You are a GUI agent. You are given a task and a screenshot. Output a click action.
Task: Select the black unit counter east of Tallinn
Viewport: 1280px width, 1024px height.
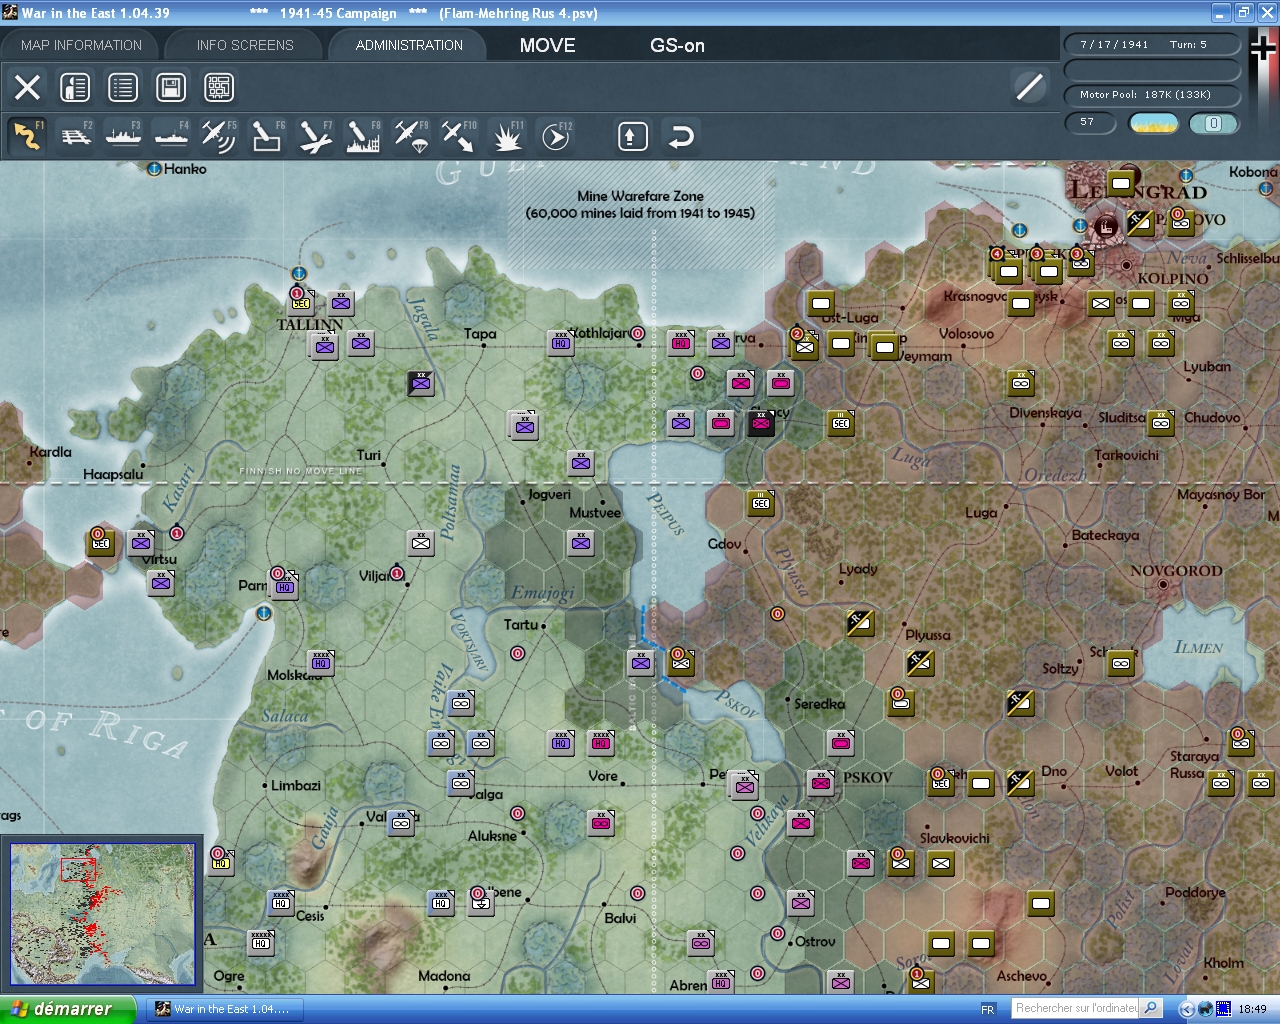point(421,382)
